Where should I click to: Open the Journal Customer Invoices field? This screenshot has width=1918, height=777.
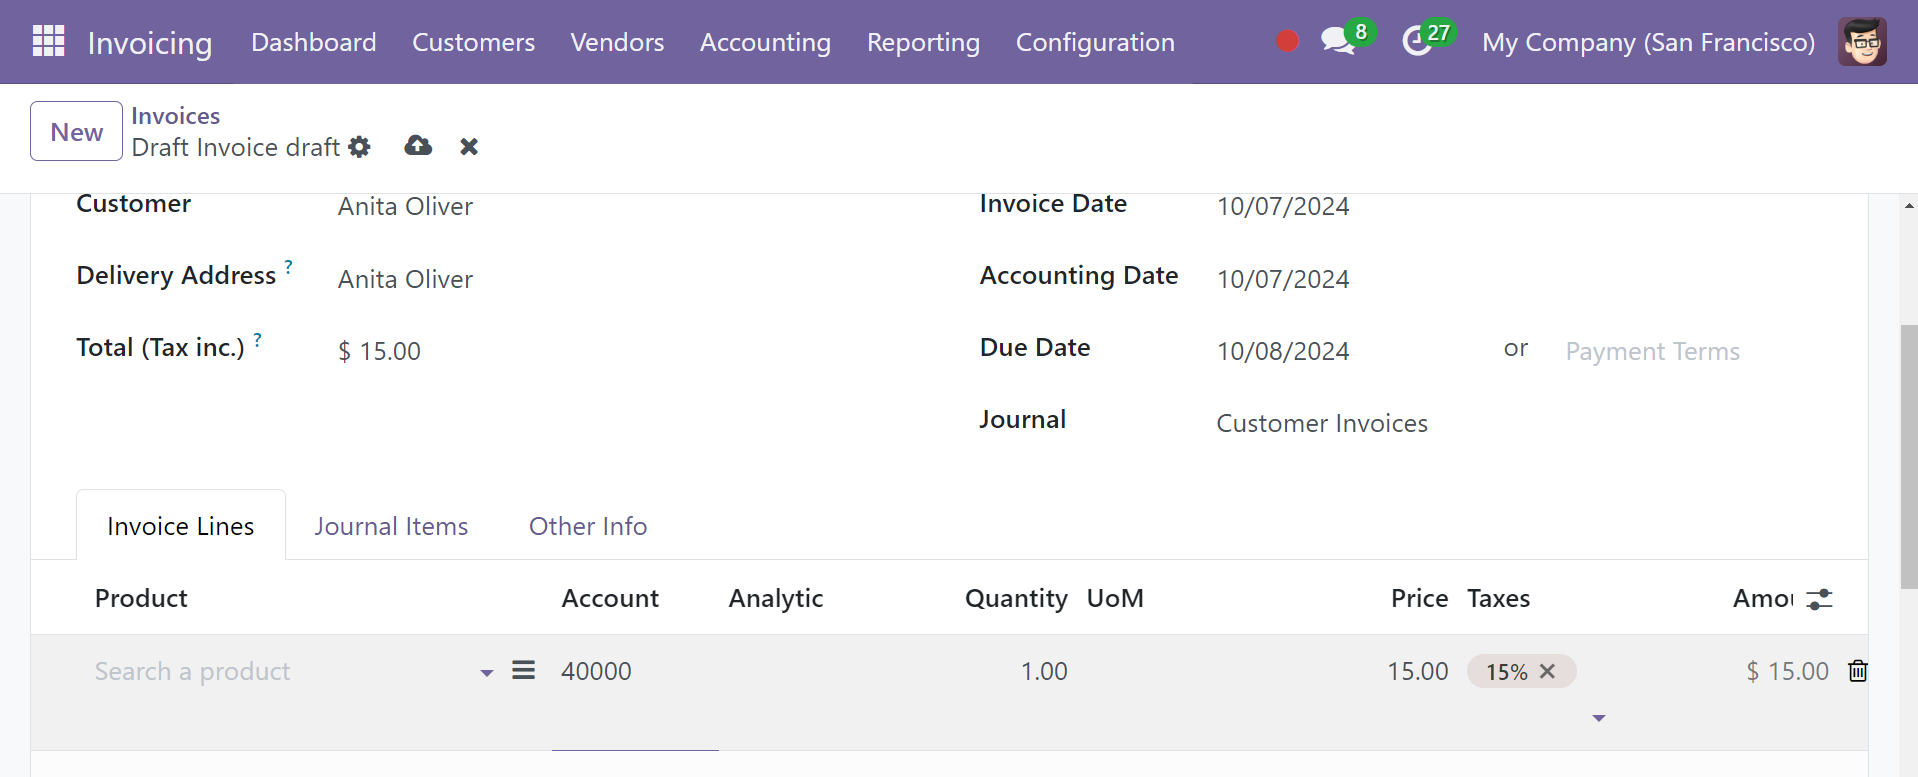(x=1322, y=423)
